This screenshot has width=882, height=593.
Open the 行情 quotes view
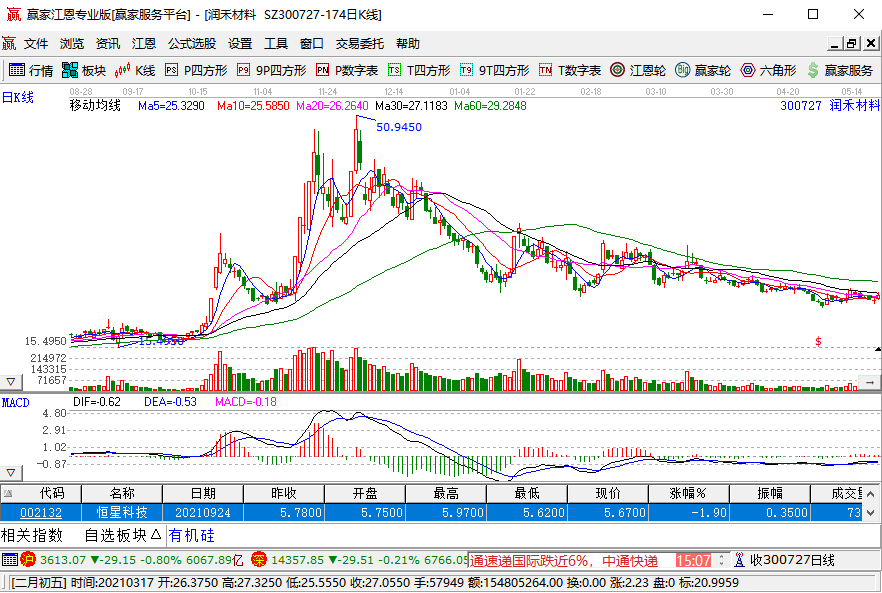30,70
